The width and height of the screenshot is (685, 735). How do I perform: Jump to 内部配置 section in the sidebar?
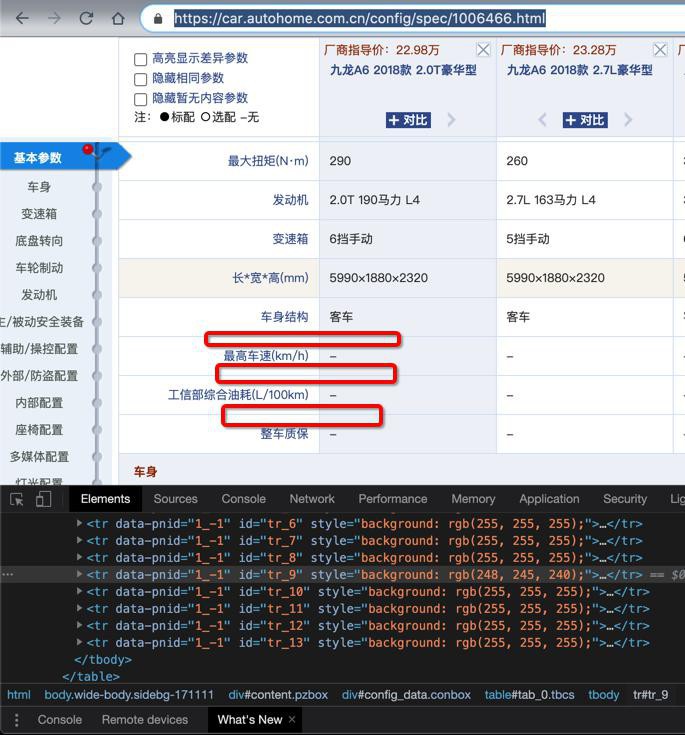(x=39, y=403)
